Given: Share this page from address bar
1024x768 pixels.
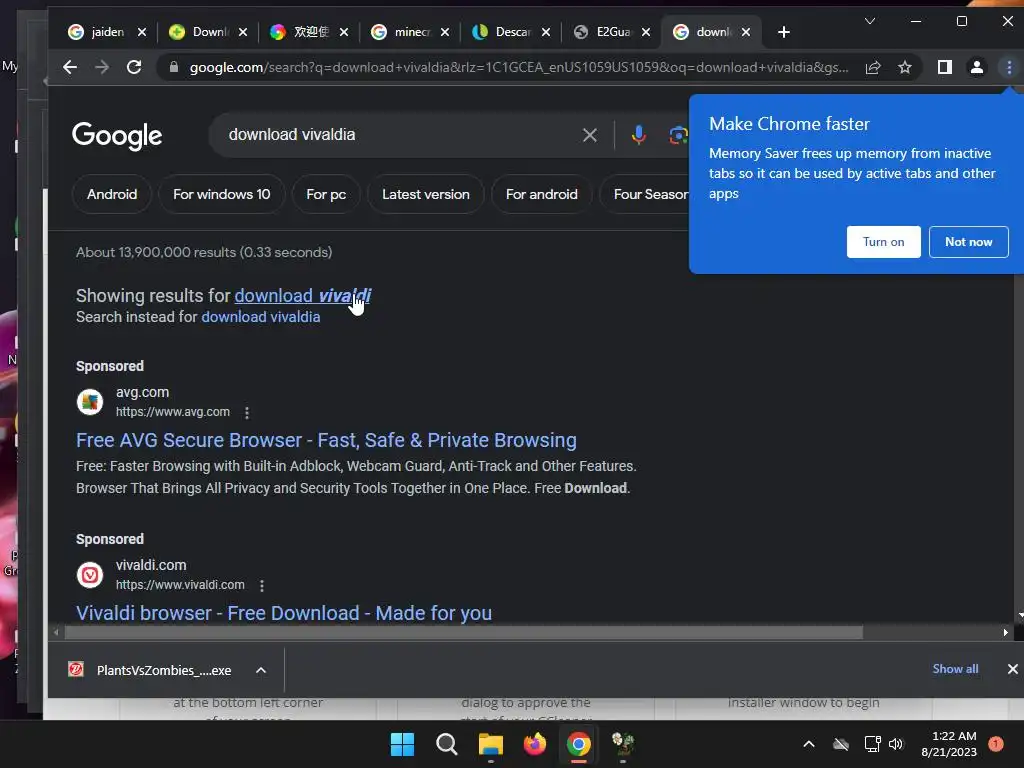Looking at the screenshot, I should pyautogui.click(x=873, y=67).
